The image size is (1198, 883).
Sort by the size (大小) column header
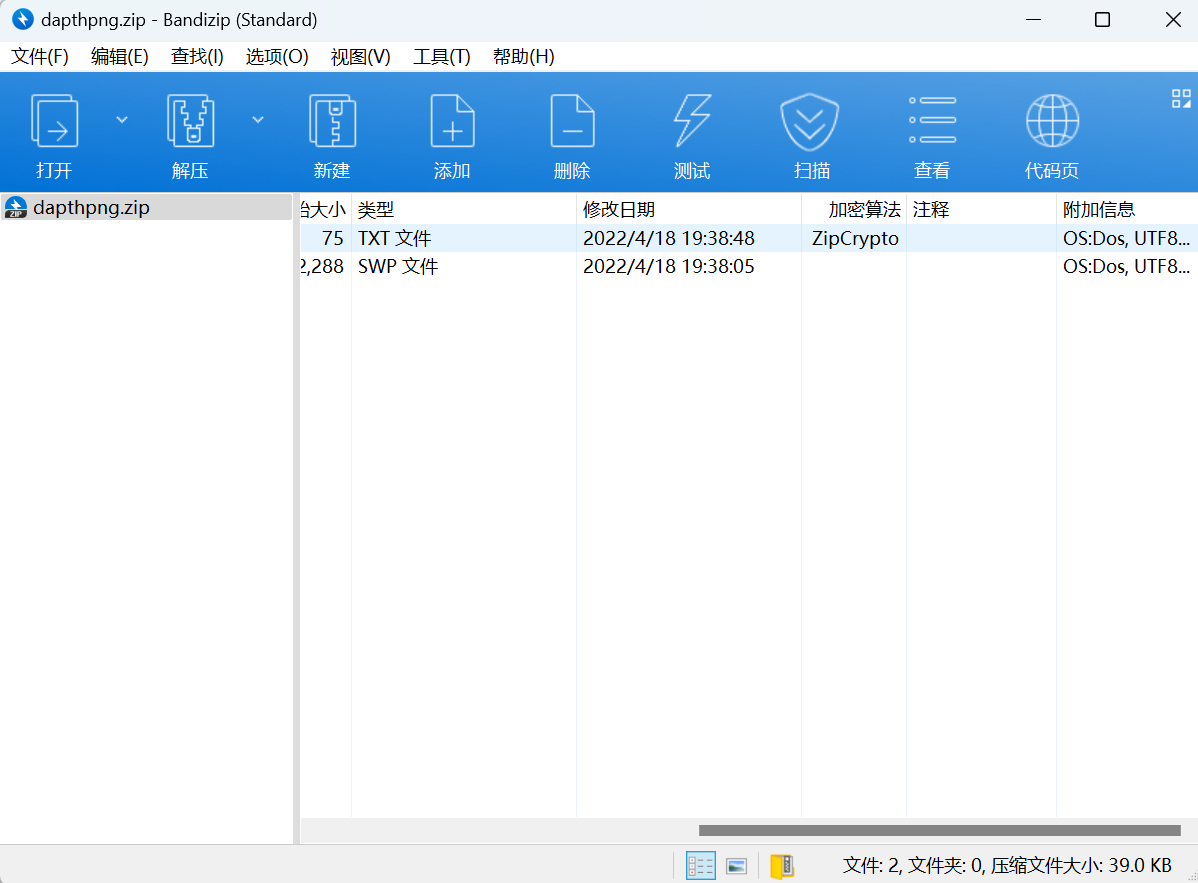325,209
